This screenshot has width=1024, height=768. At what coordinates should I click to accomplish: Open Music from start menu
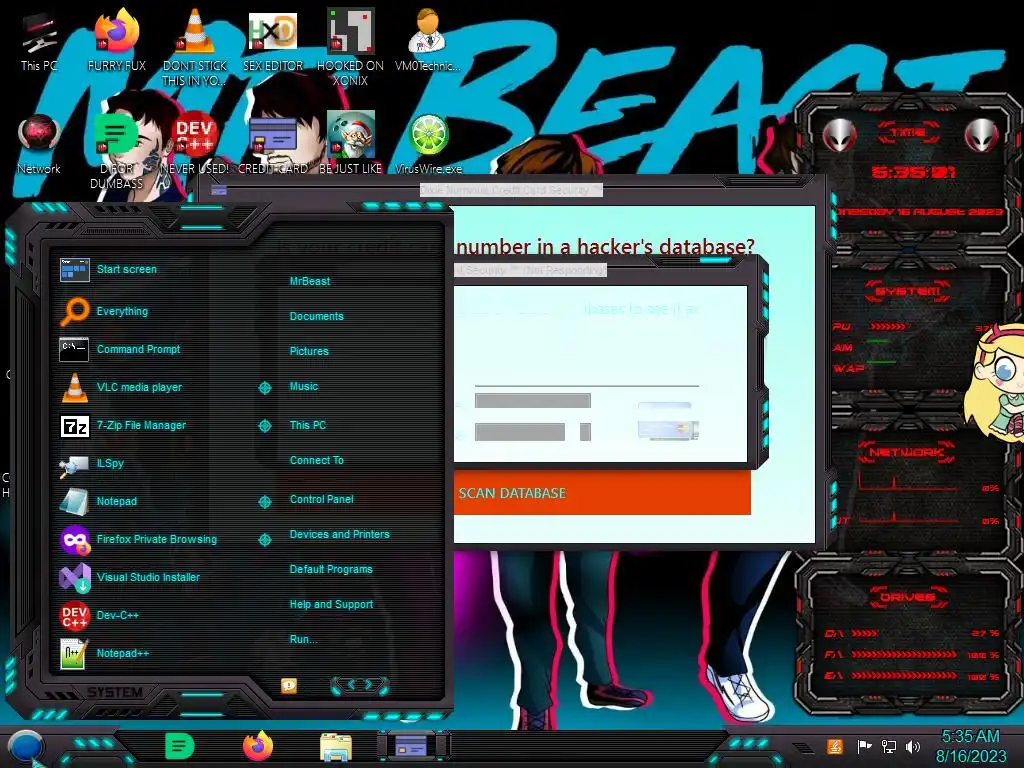point(304,386)
